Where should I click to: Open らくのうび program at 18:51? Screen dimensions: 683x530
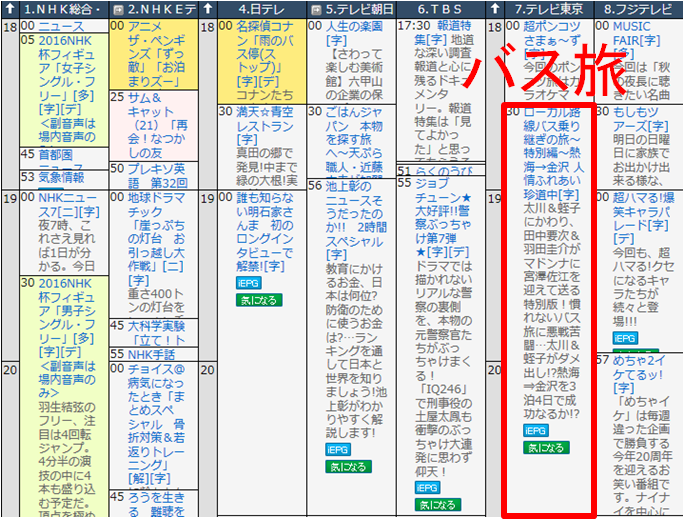point(443,171)
